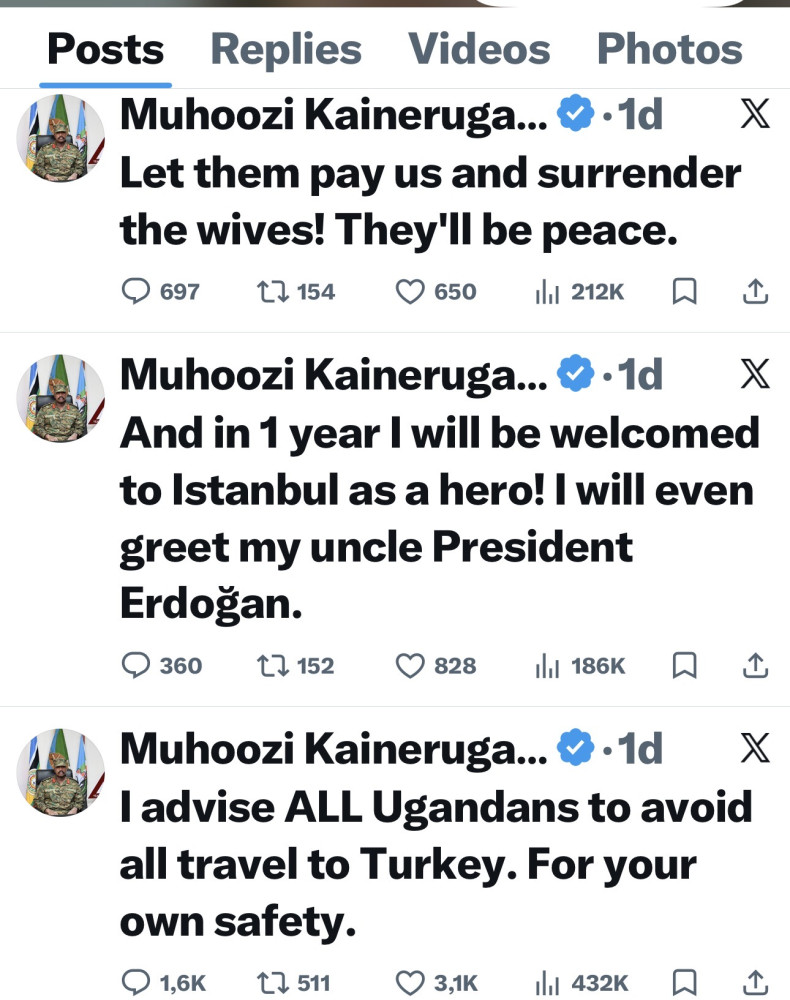
Task: Open the Photos tab
Action: 669,49
